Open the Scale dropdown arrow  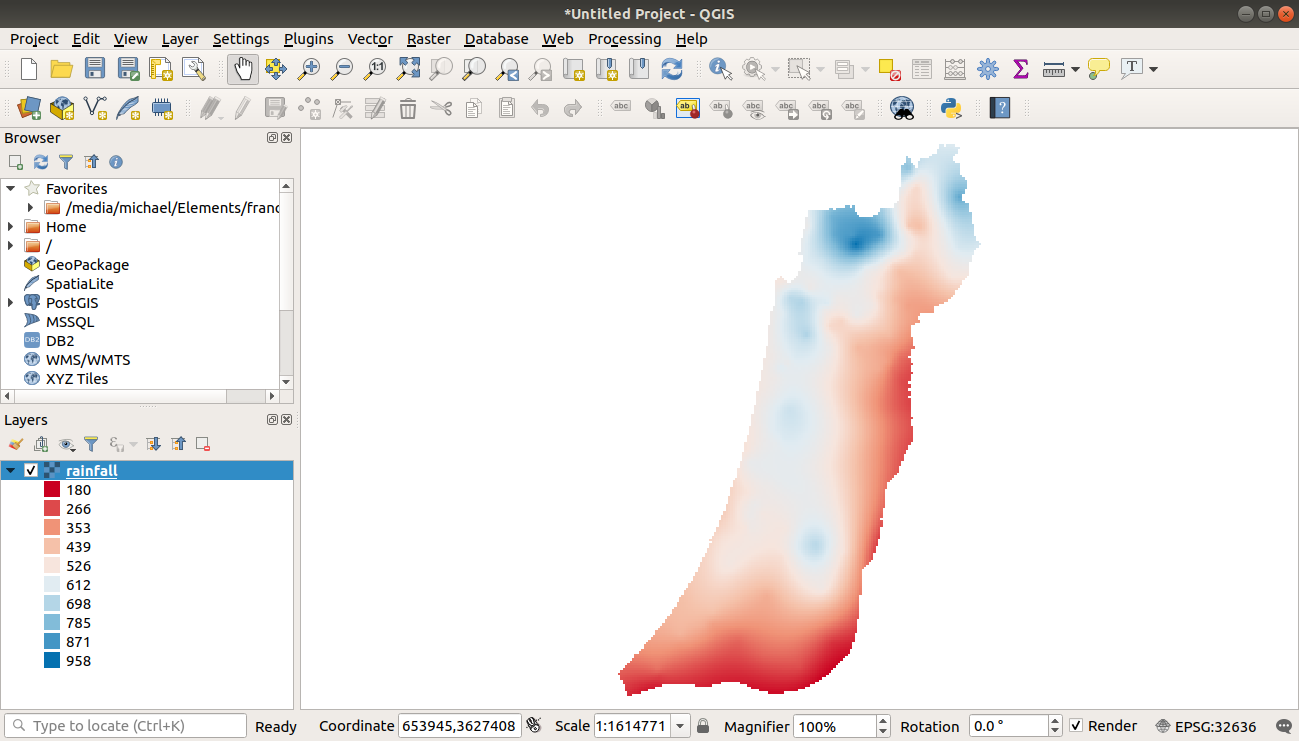click(x=681, y=726)
